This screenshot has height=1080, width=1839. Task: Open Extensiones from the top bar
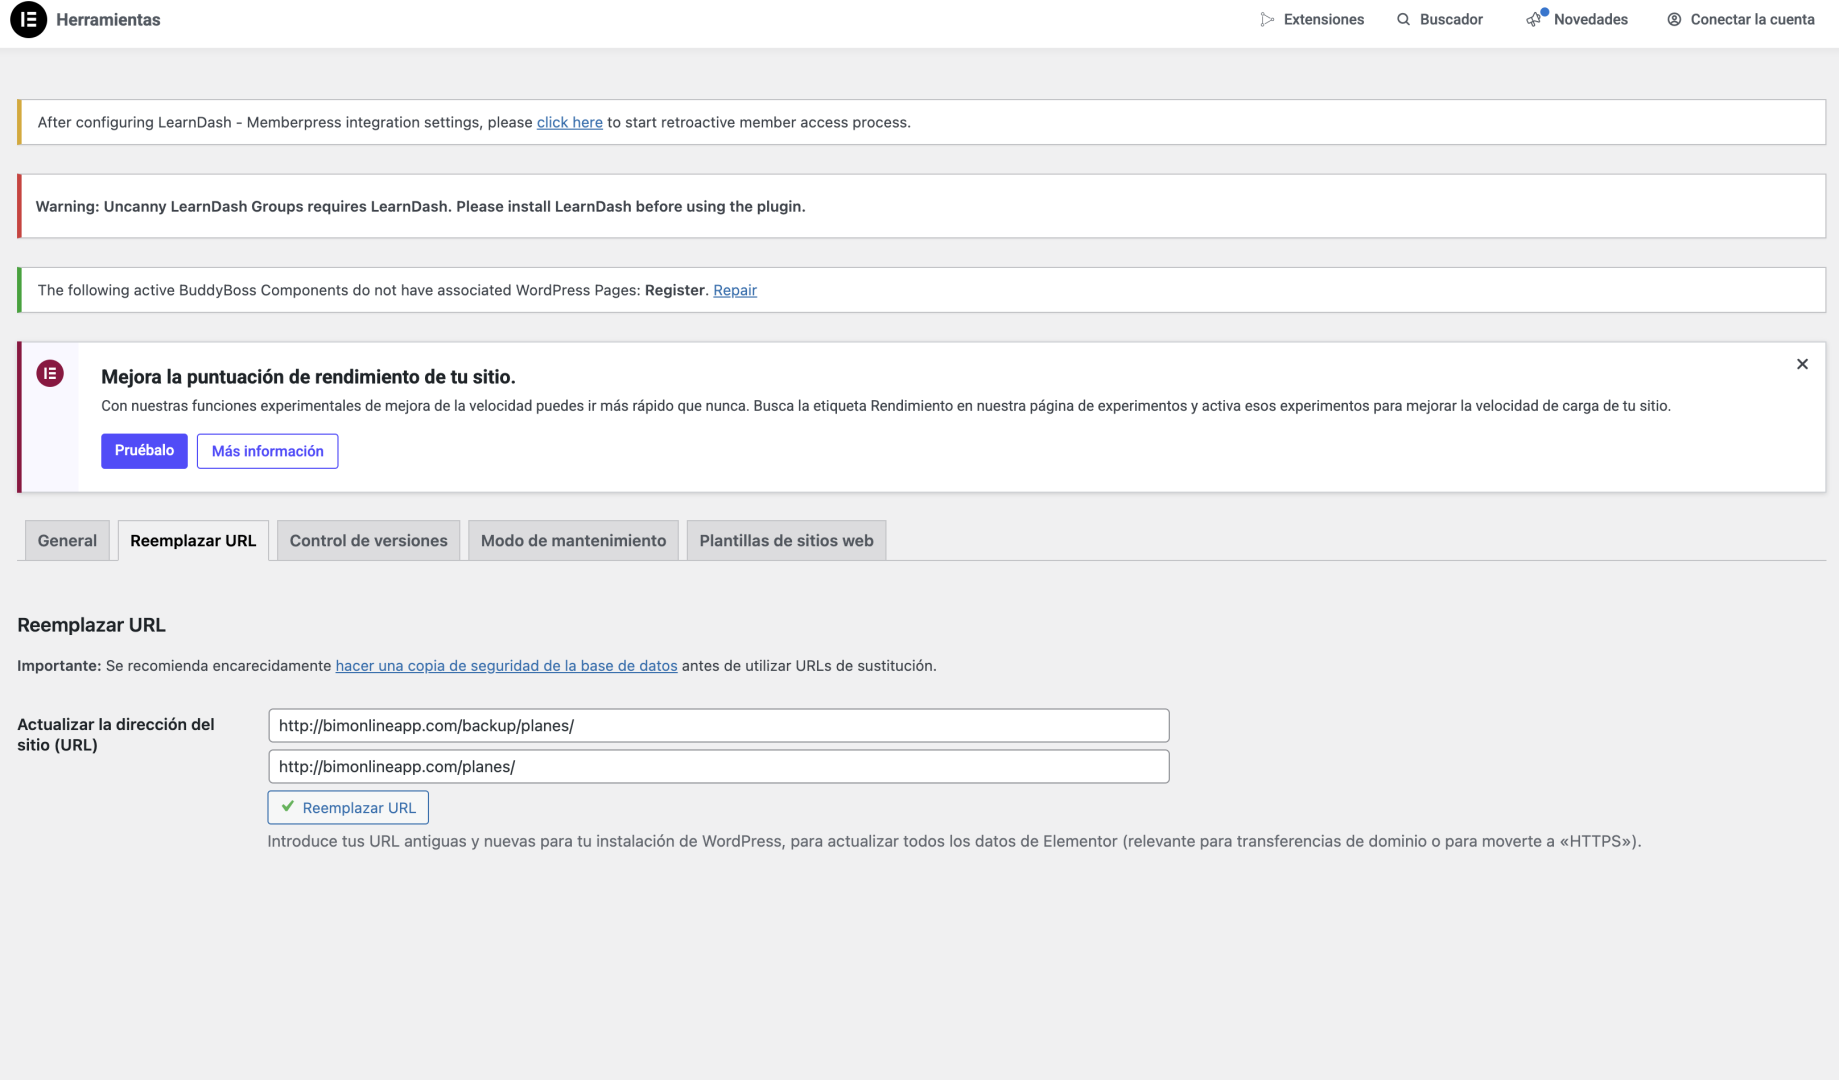pos(1312,20)
